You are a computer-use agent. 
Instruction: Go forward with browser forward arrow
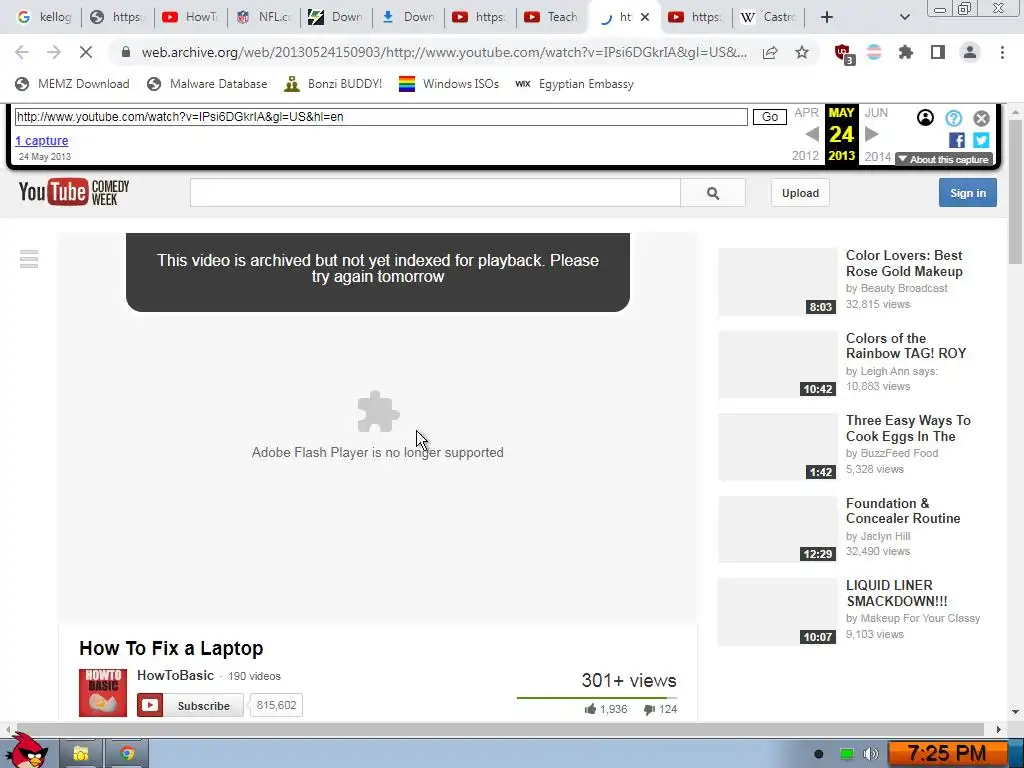(x=54, y=52)
